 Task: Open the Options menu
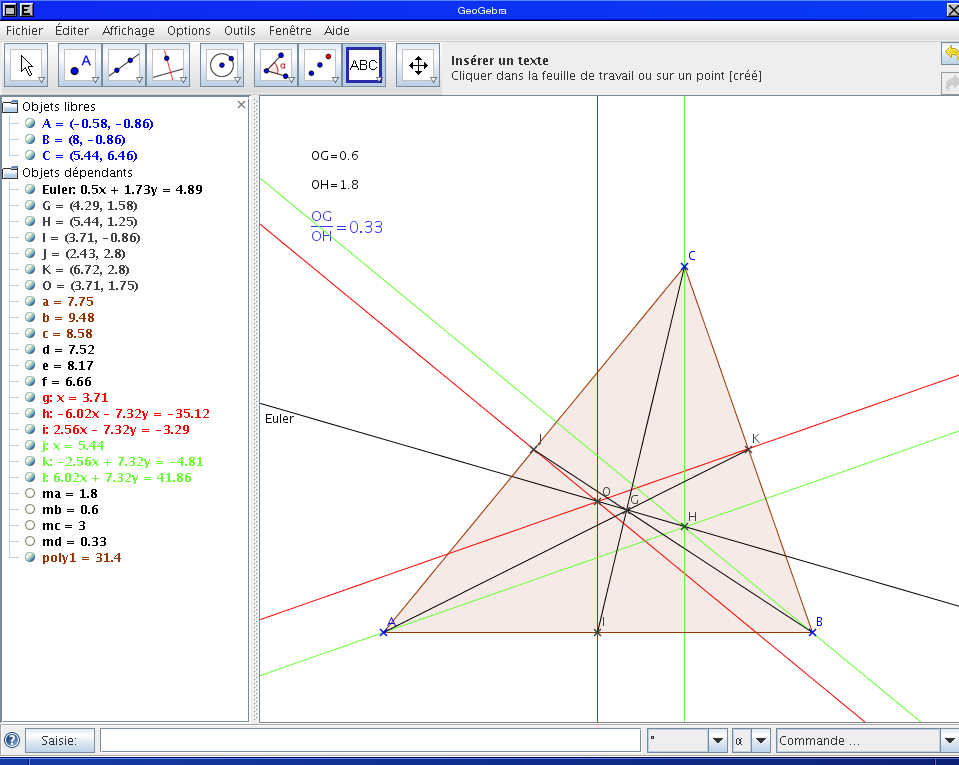pos(188,31)
